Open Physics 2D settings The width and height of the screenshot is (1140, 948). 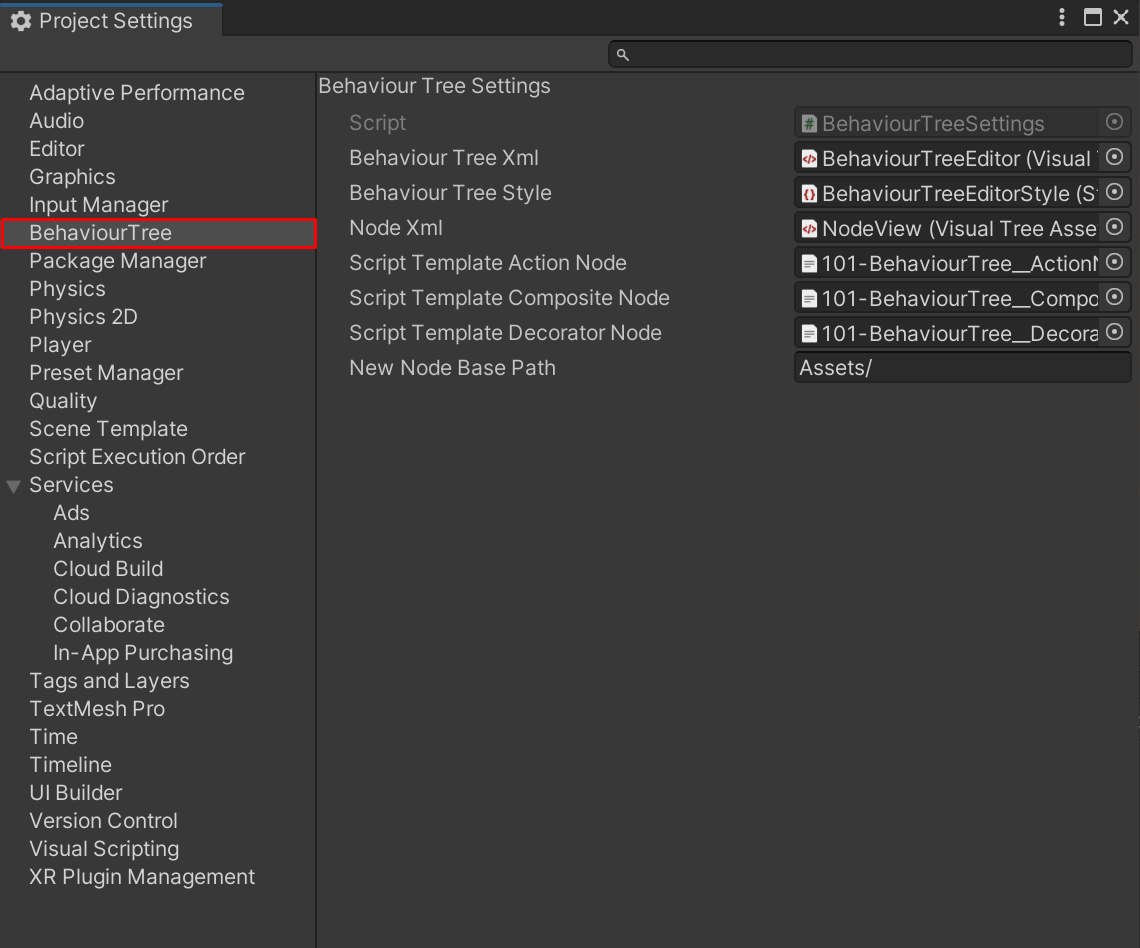pyautogui.click(x=83, y=317)
